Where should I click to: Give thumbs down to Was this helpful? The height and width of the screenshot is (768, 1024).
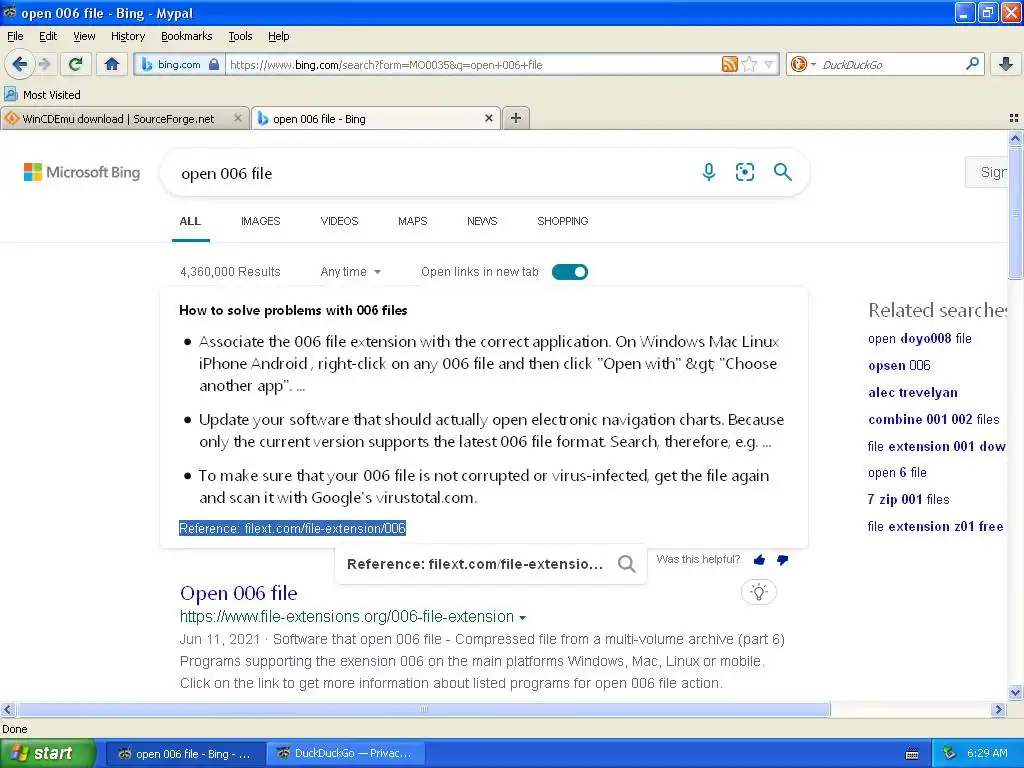click(x=782, y=560)
